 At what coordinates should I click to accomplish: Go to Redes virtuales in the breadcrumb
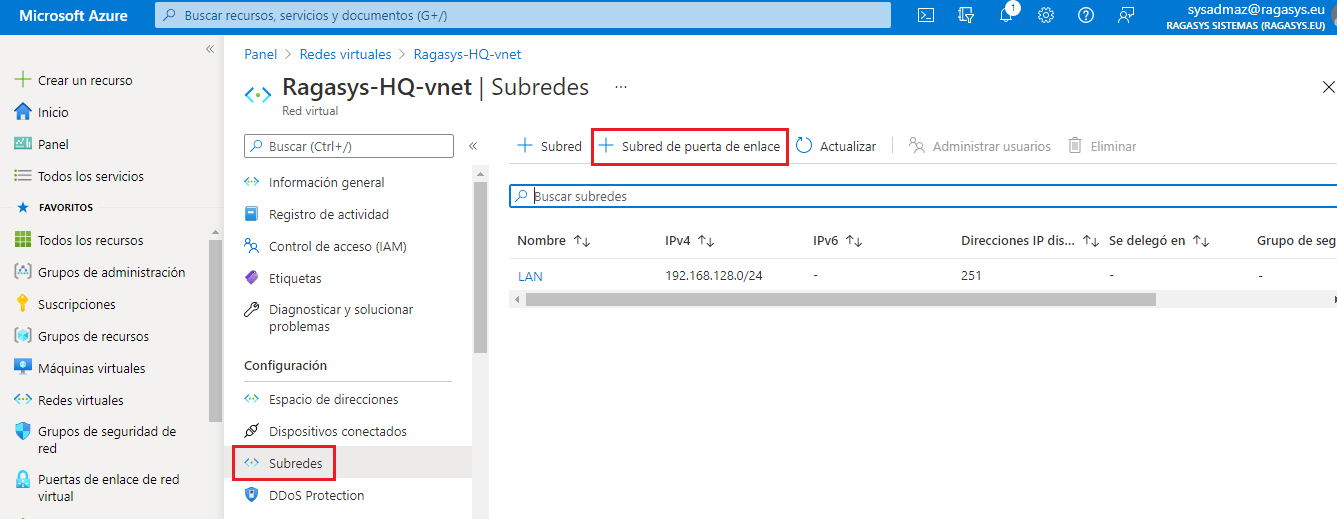[344, 54]
